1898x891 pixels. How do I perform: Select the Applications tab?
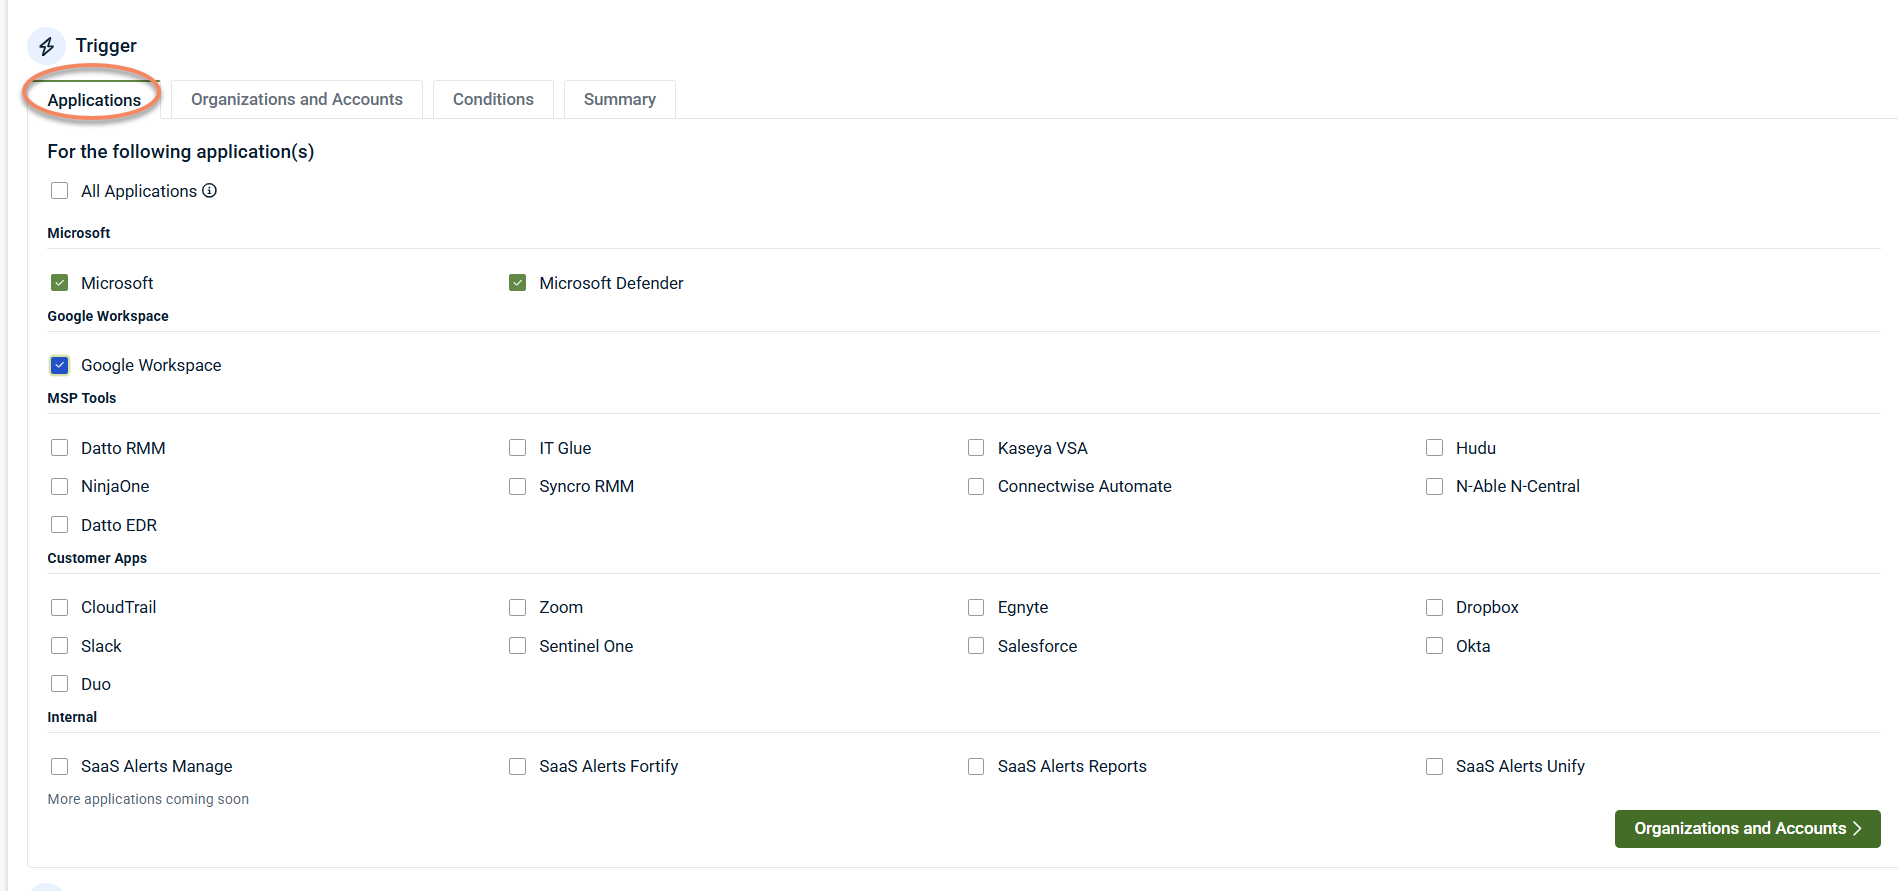coord(94,100)
